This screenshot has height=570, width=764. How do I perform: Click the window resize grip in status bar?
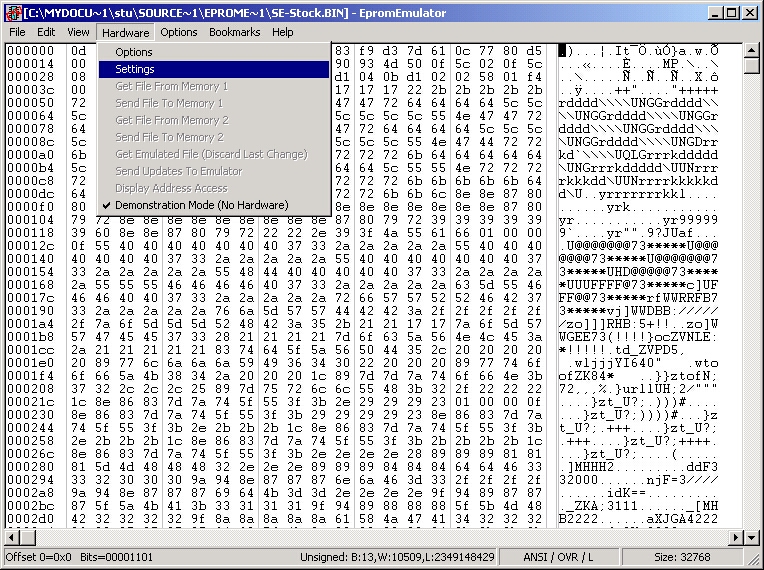pyautogui.click(x=753, y=558)
